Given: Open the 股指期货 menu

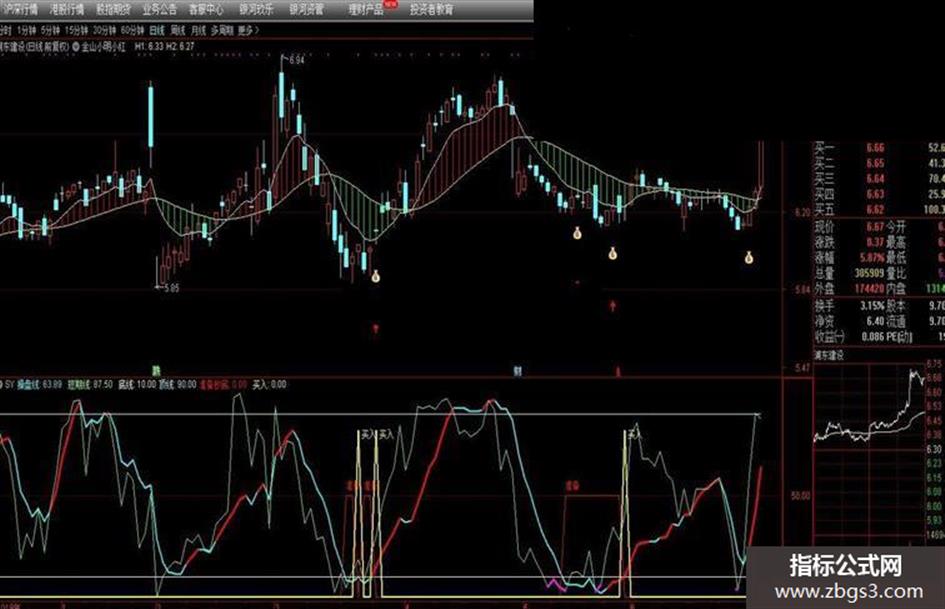Looking at the screenshot, I should pyautogui.click(x=113, y=9).
